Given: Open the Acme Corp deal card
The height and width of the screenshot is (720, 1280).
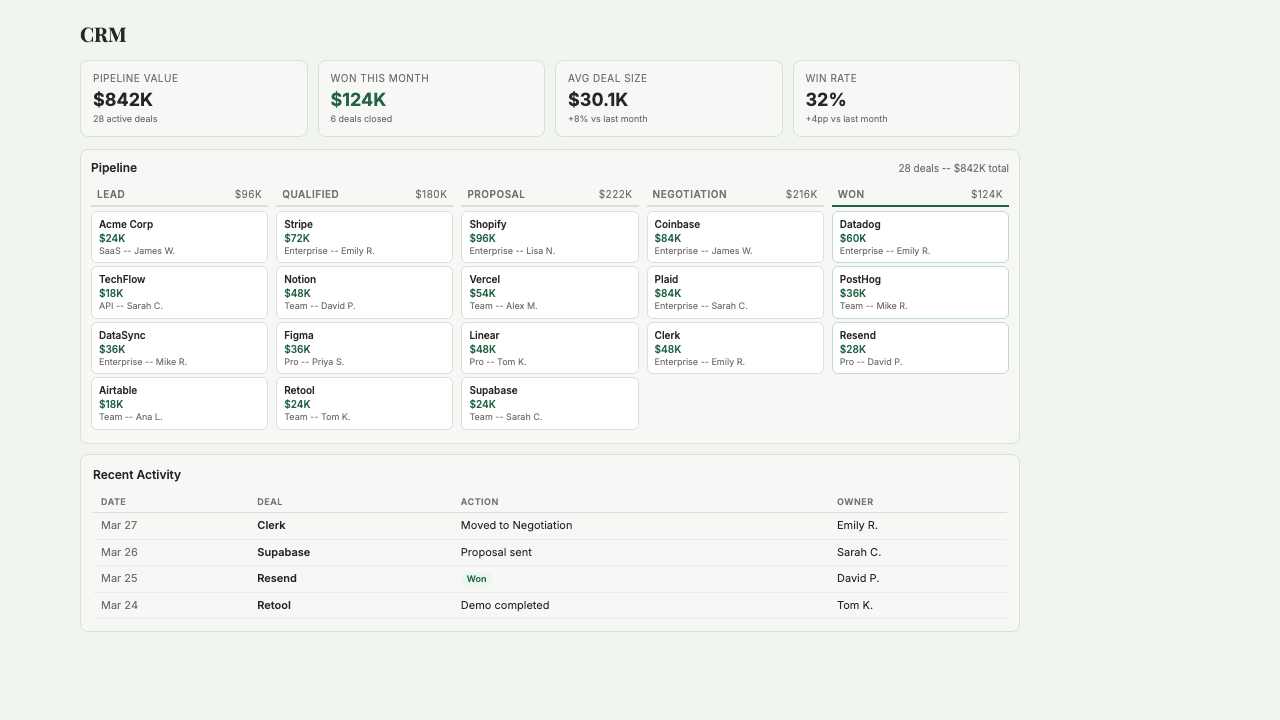Looking at the screenshot, I should 179,236.
